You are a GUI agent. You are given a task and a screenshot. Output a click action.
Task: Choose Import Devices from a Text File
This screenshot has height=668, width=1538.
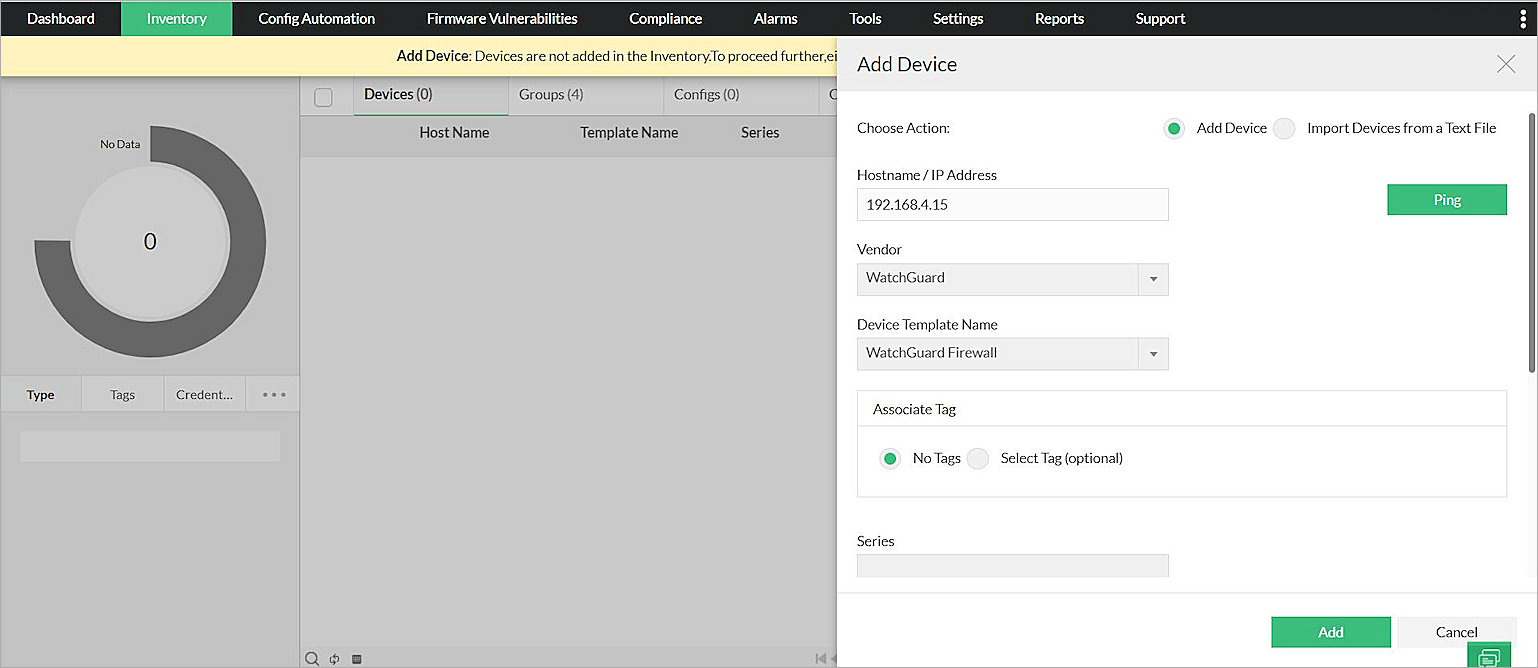pos(1283,128)
